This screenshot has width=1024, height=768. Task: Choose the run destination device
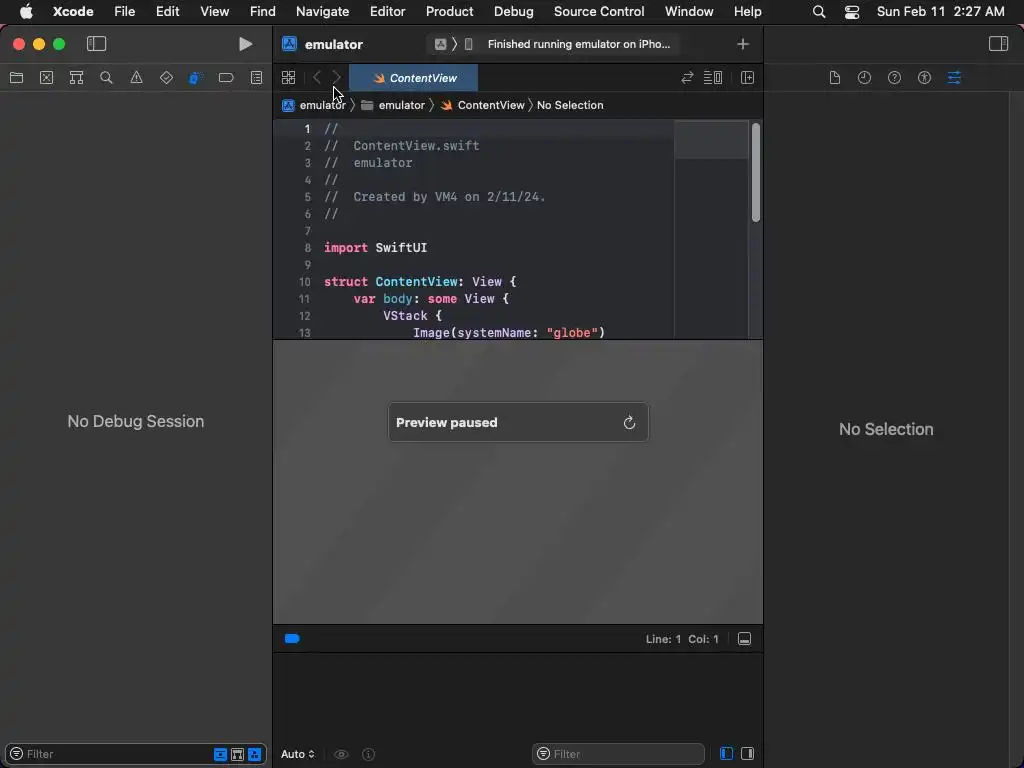pos(468,44)
